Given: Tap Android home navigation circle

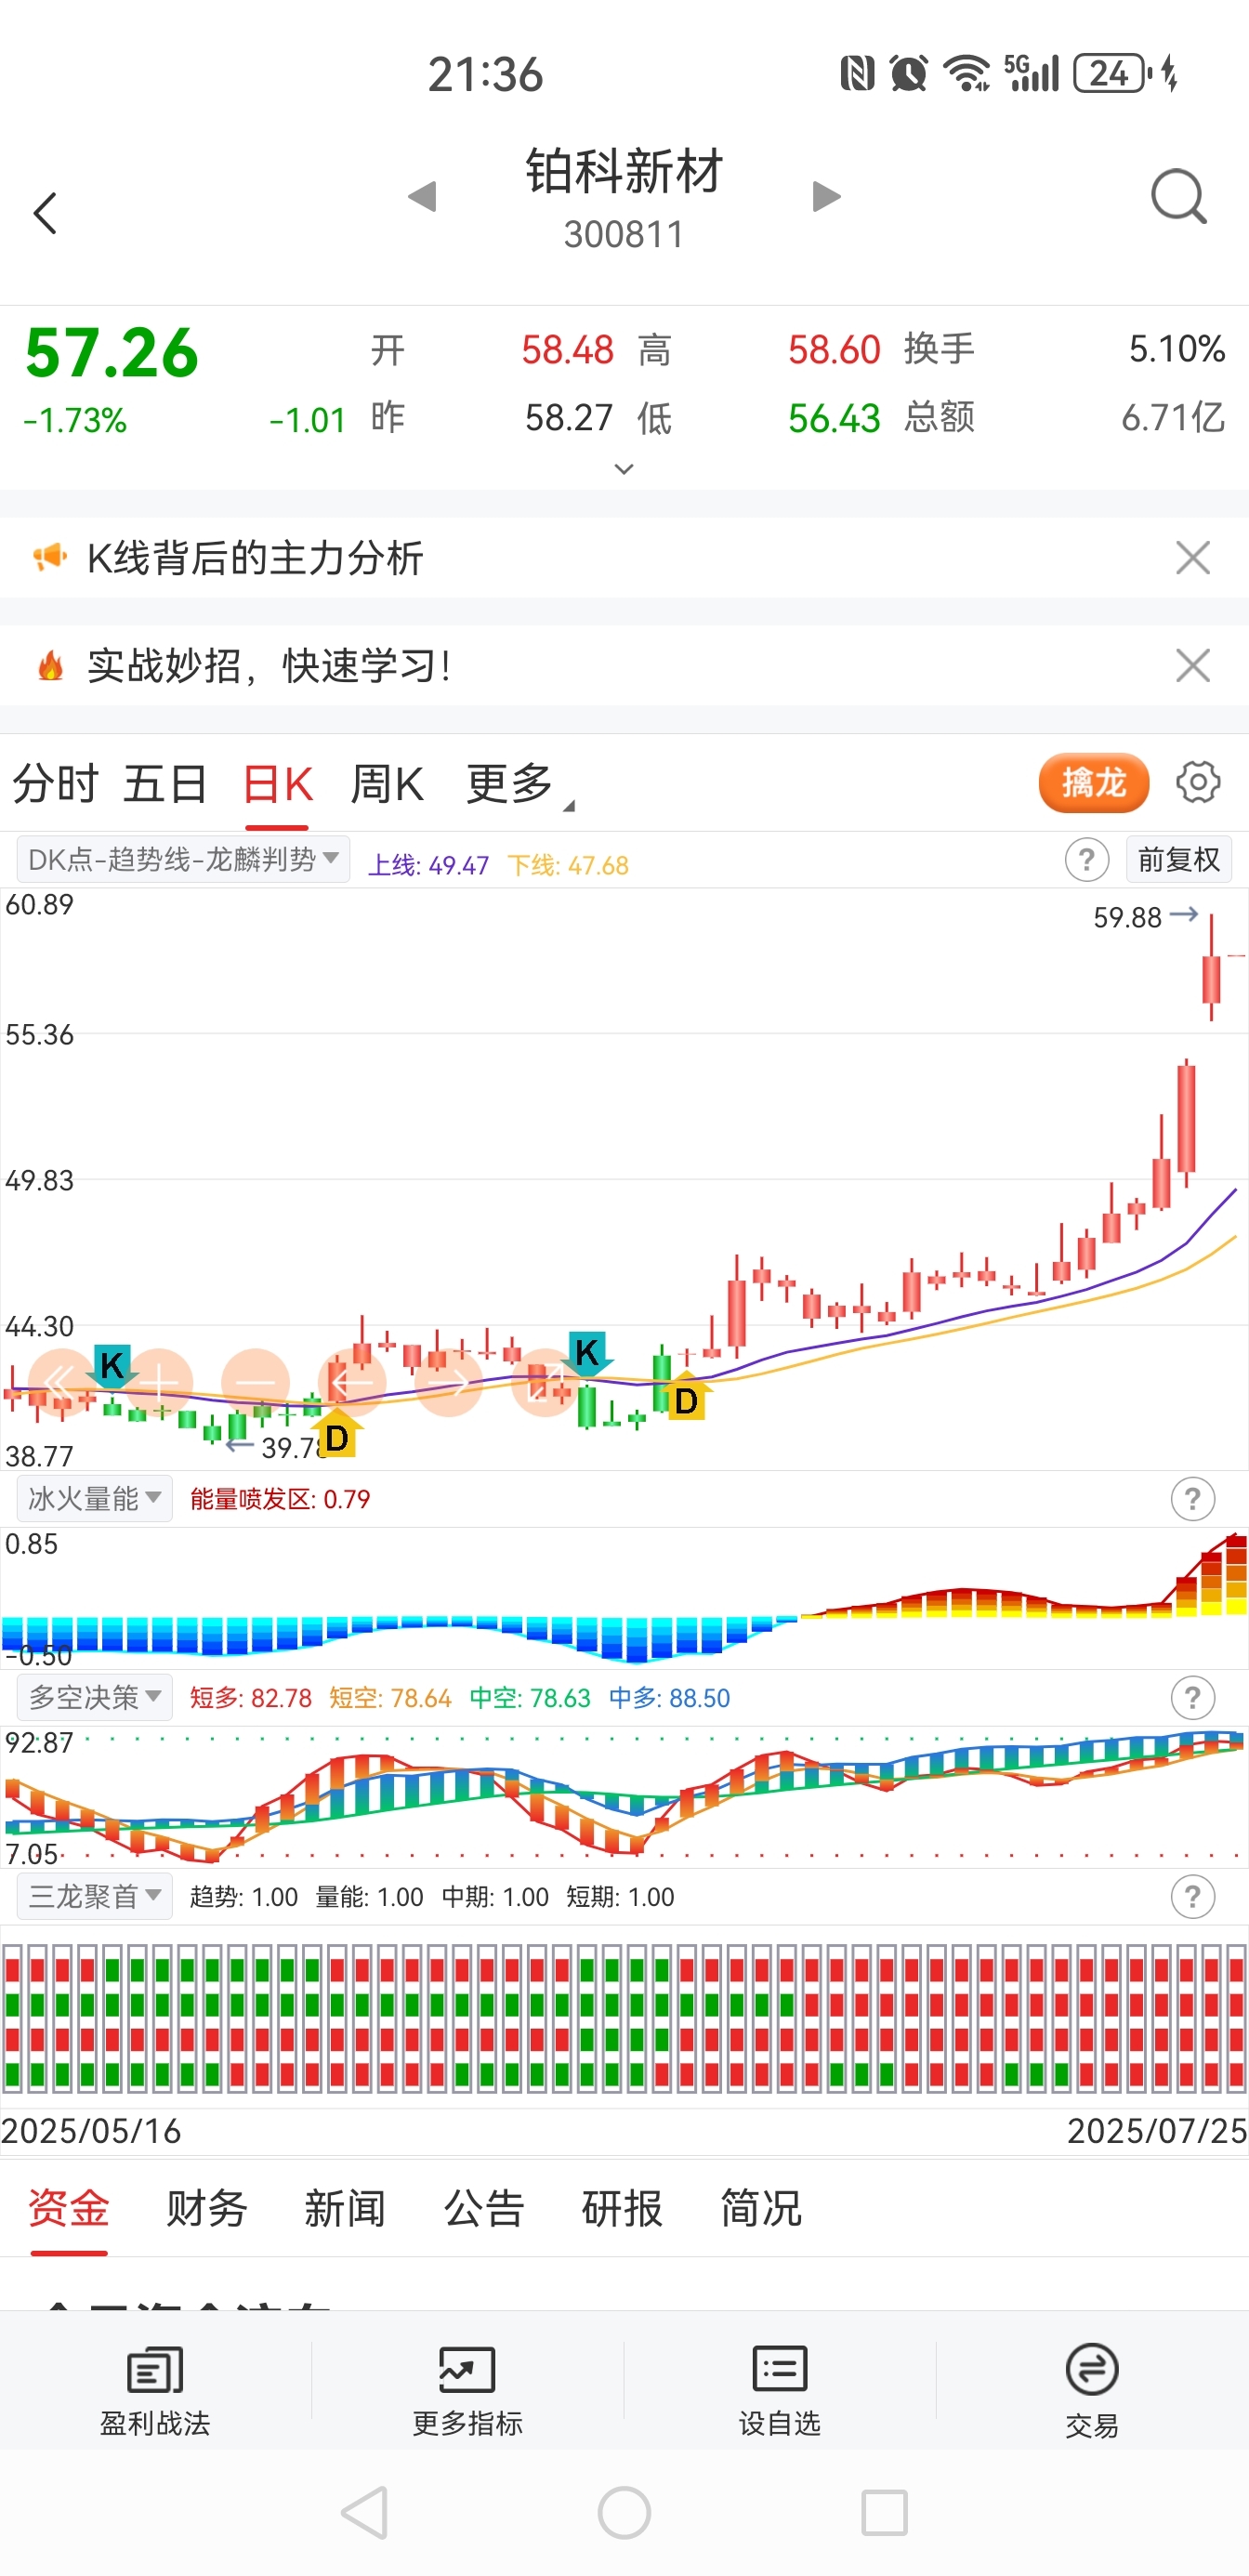Looking at the screenshot, I should pyautogui.click(x=624, y=2512).
